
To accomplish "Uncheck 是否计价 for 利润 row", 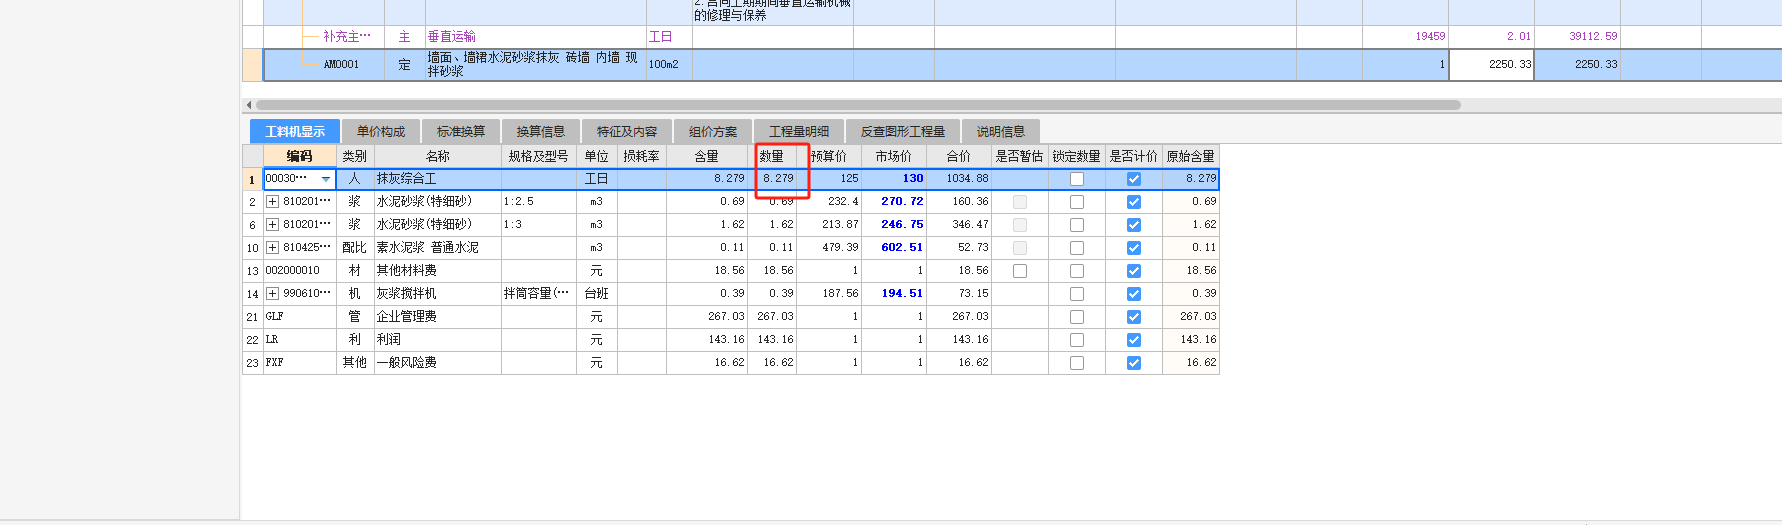I will point(1134,340).
